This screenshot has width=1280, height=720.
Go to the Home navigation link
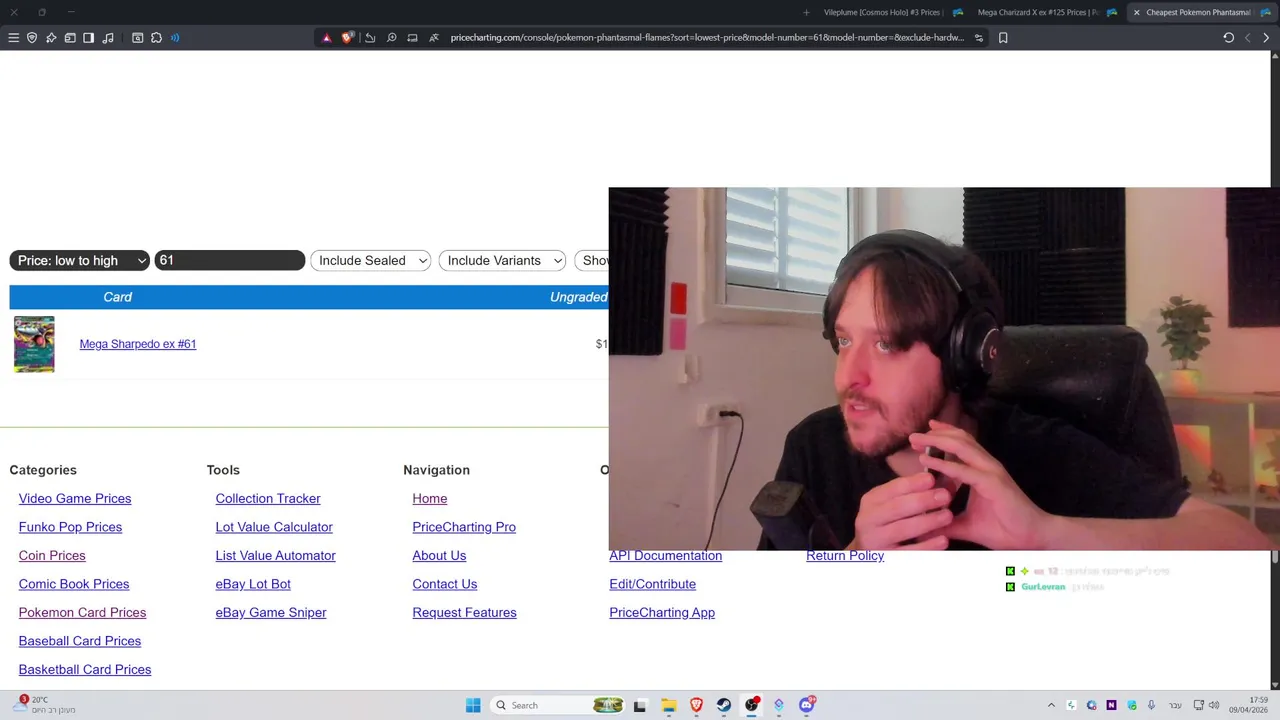pos(430,498)
